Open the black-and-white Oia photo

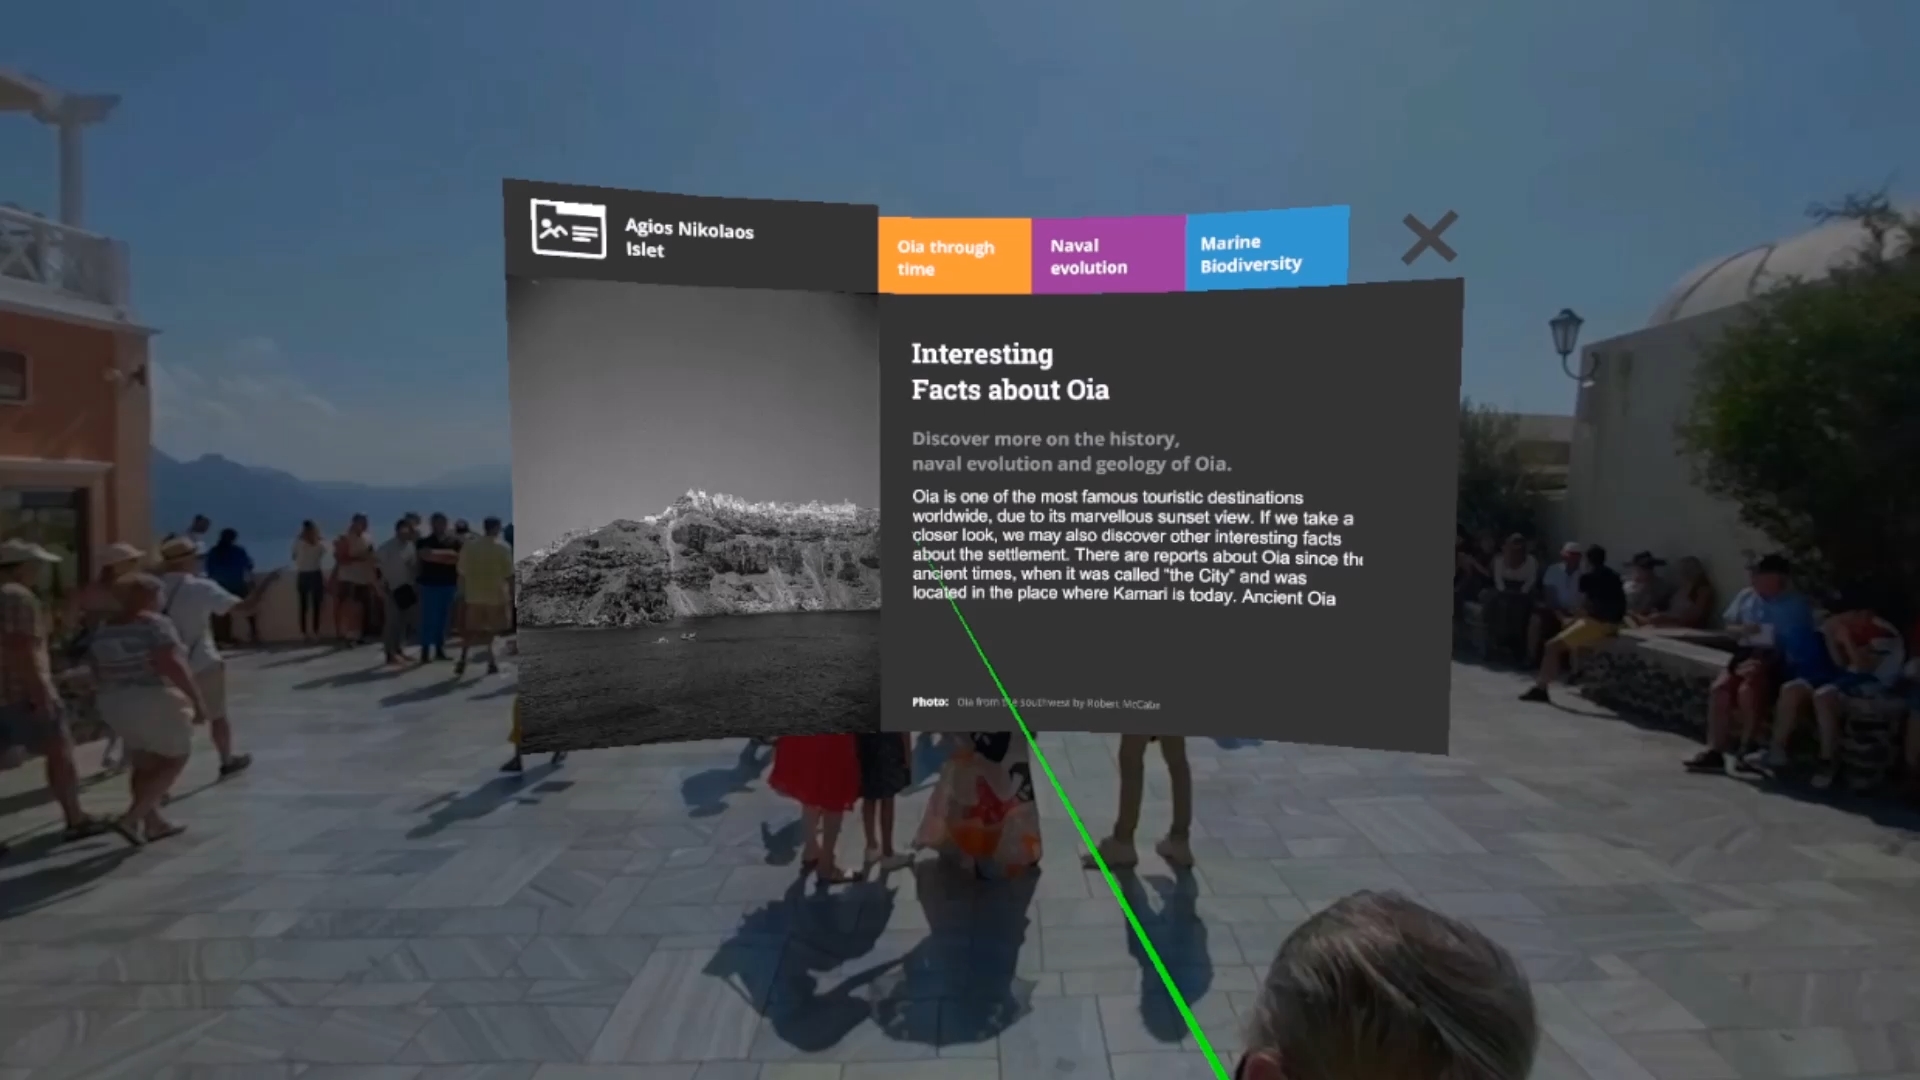pyautogui.click(x=694, y=513)
